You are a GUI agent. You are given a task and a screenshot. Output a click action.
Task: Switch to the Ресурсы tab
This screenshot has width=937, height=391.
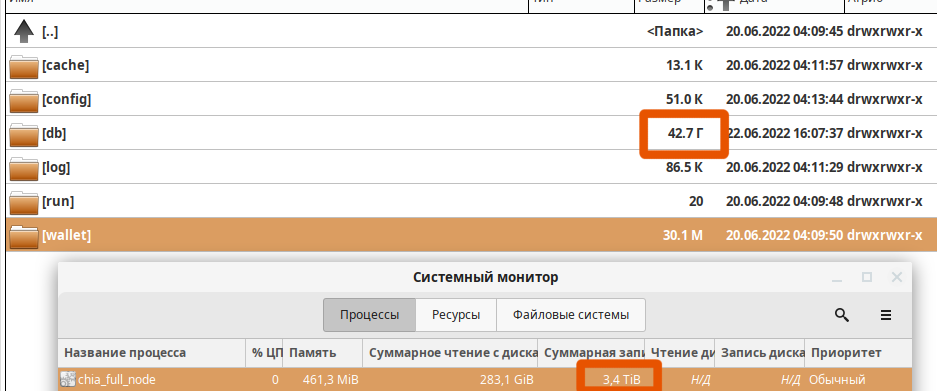pos(456,314)
